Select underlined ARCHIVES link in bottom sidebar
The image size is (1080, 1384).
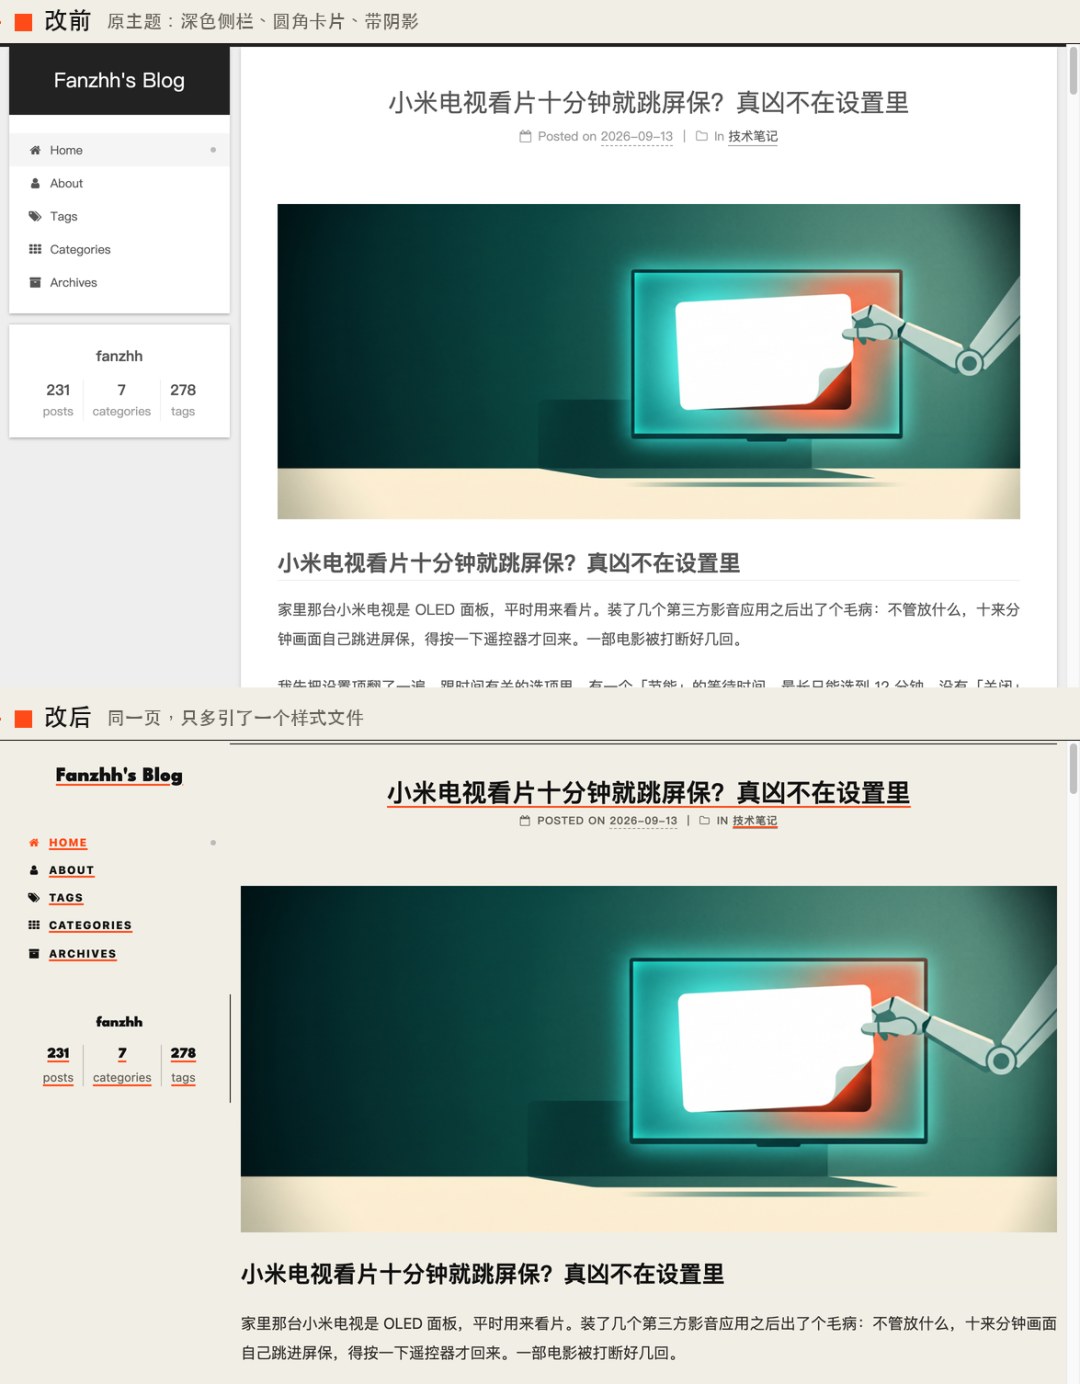[x=83, y=954]
